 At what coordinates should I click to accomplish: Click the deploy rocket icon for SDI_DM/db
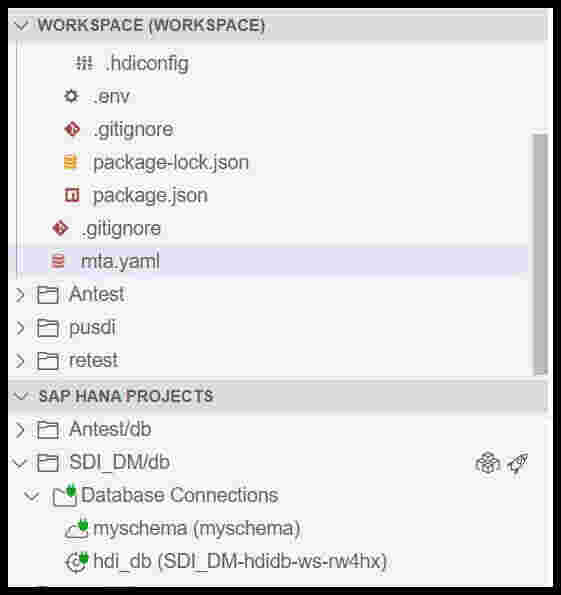coord(518,463)
